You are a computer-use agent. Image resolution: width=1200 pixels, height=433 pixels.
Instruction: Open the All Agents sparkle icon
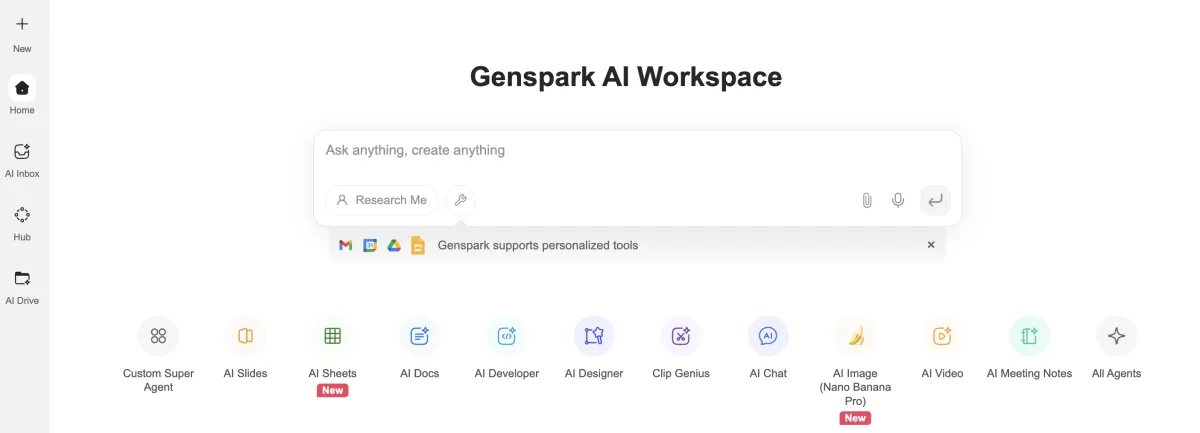tap(1116, 336)
